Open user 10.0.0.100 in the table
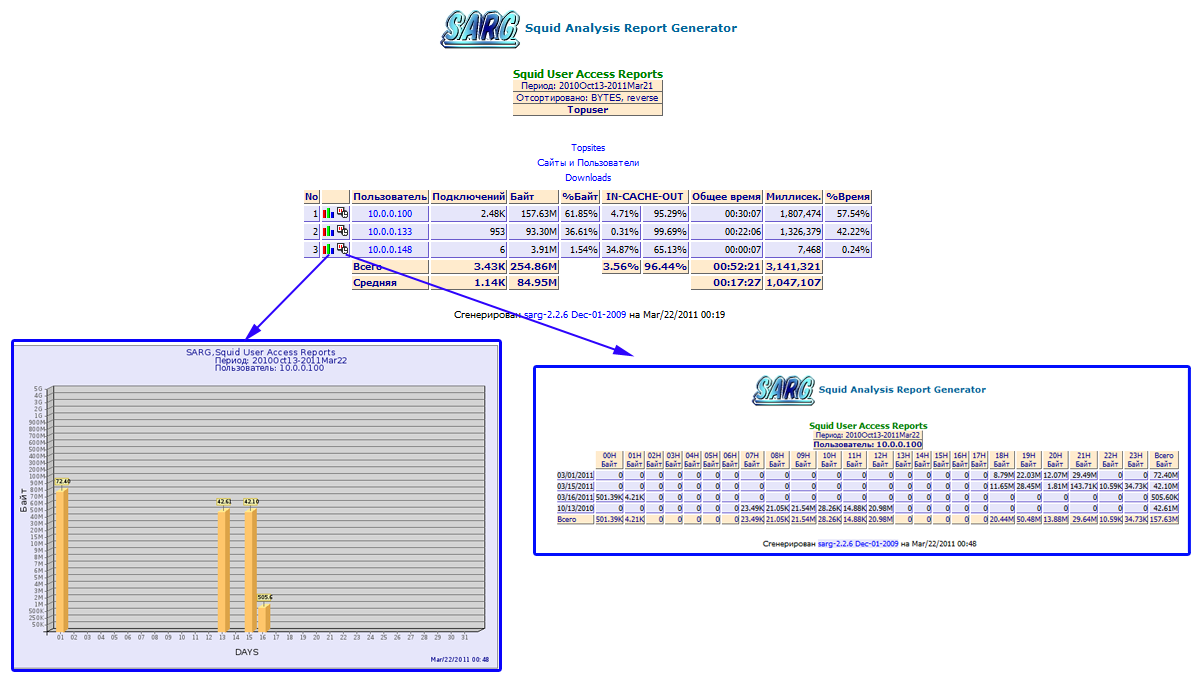Image resolution: width=1201 pixels, height=681 pixels. tap(390, 214)
